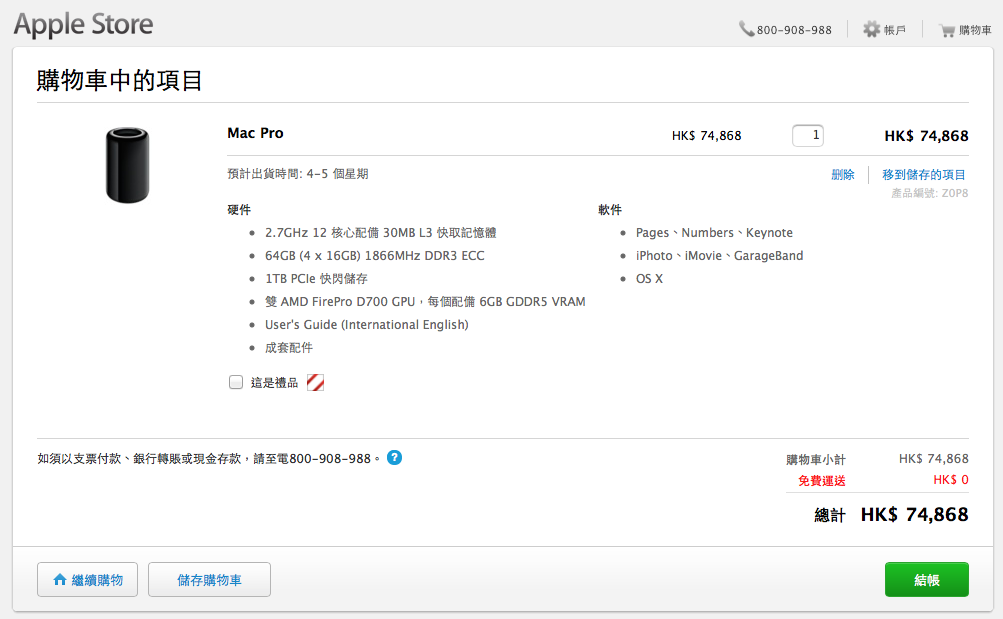Screen dimensions: 1003x619
Task: Click the 雙 AMD FirePro D700 GPU line
Action: coord(425,302)
